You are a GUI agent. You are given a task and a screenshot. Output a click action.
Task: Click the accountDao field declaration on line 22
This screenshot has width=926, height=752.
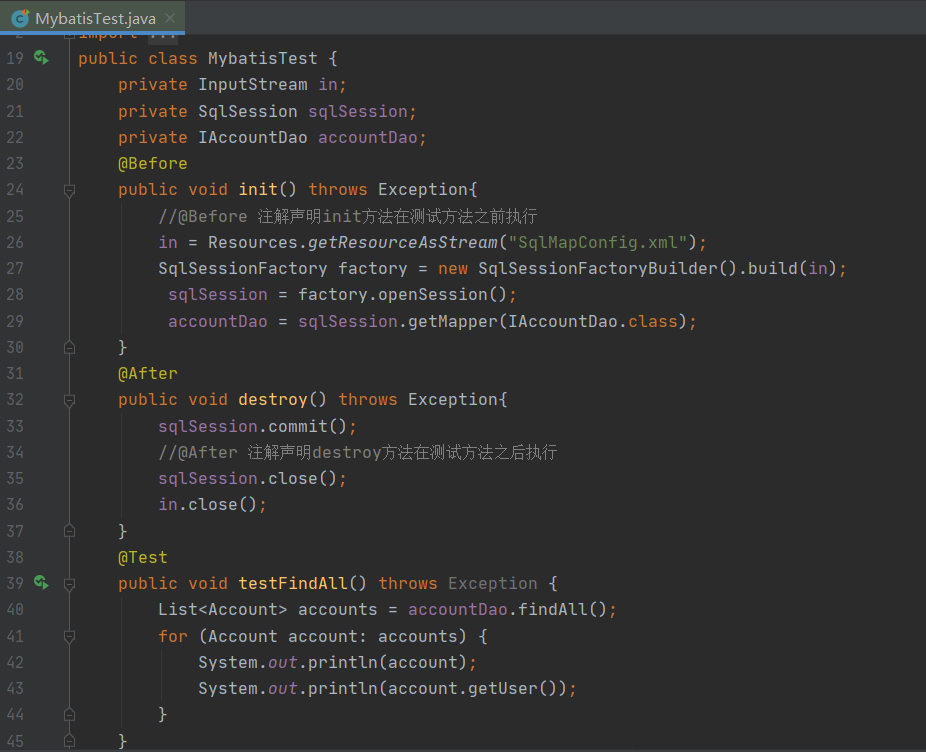coord(368,137)
